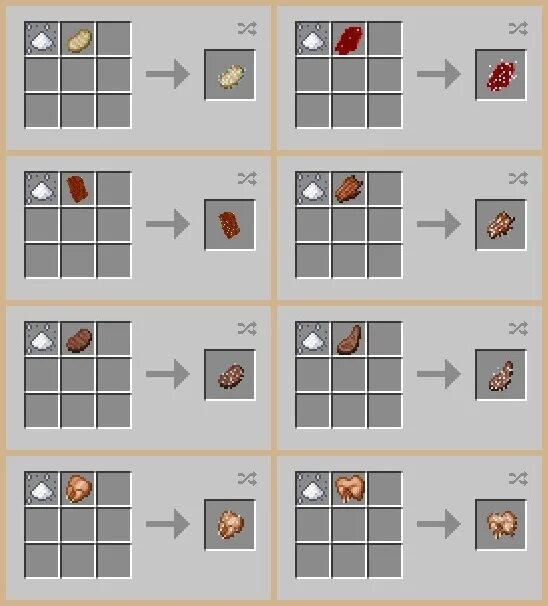
Task: Click the salt pile in the chicken recipe
Action: [x=41, y=489]
